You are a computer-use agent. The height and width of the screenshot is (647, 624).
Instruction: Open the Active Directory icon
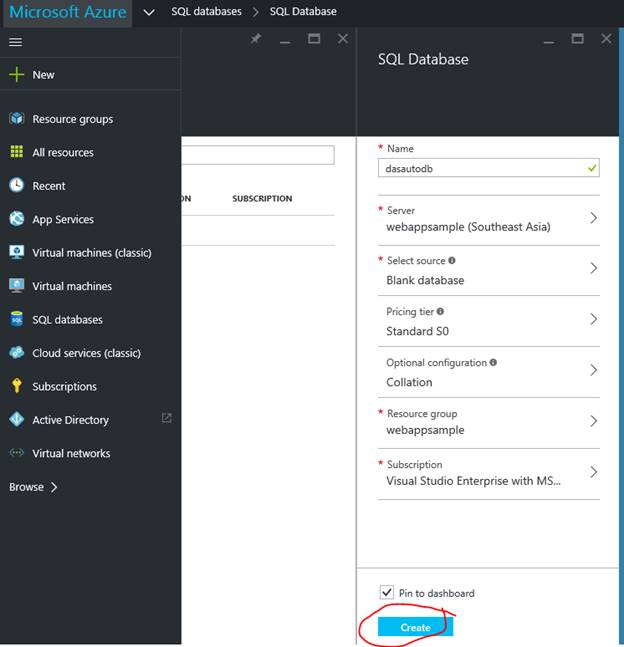(16, 420)
